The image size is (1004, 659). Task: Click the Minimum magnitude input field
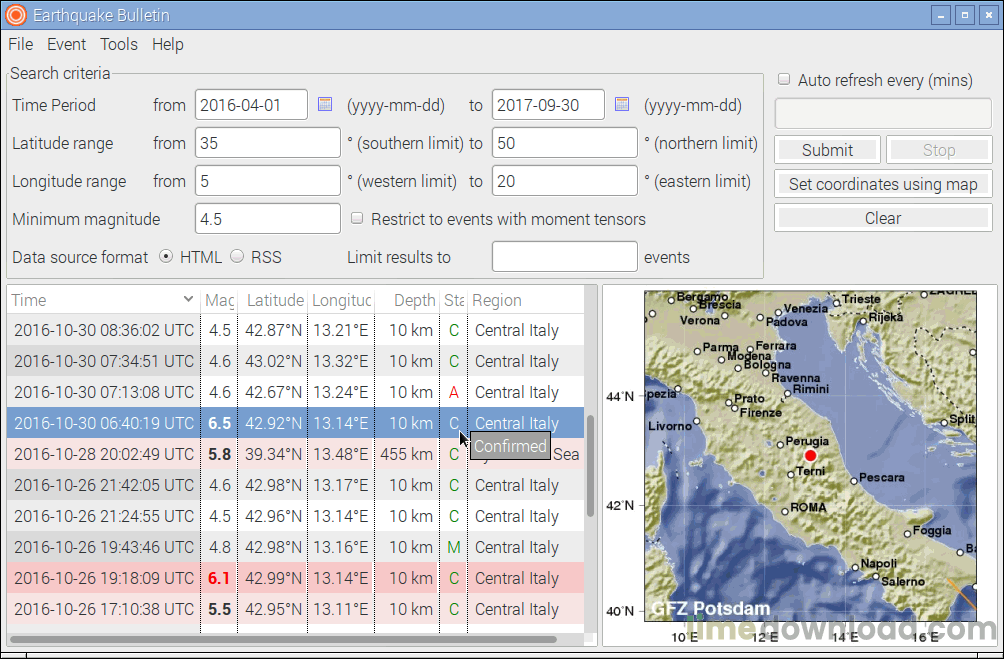(268, 219)
